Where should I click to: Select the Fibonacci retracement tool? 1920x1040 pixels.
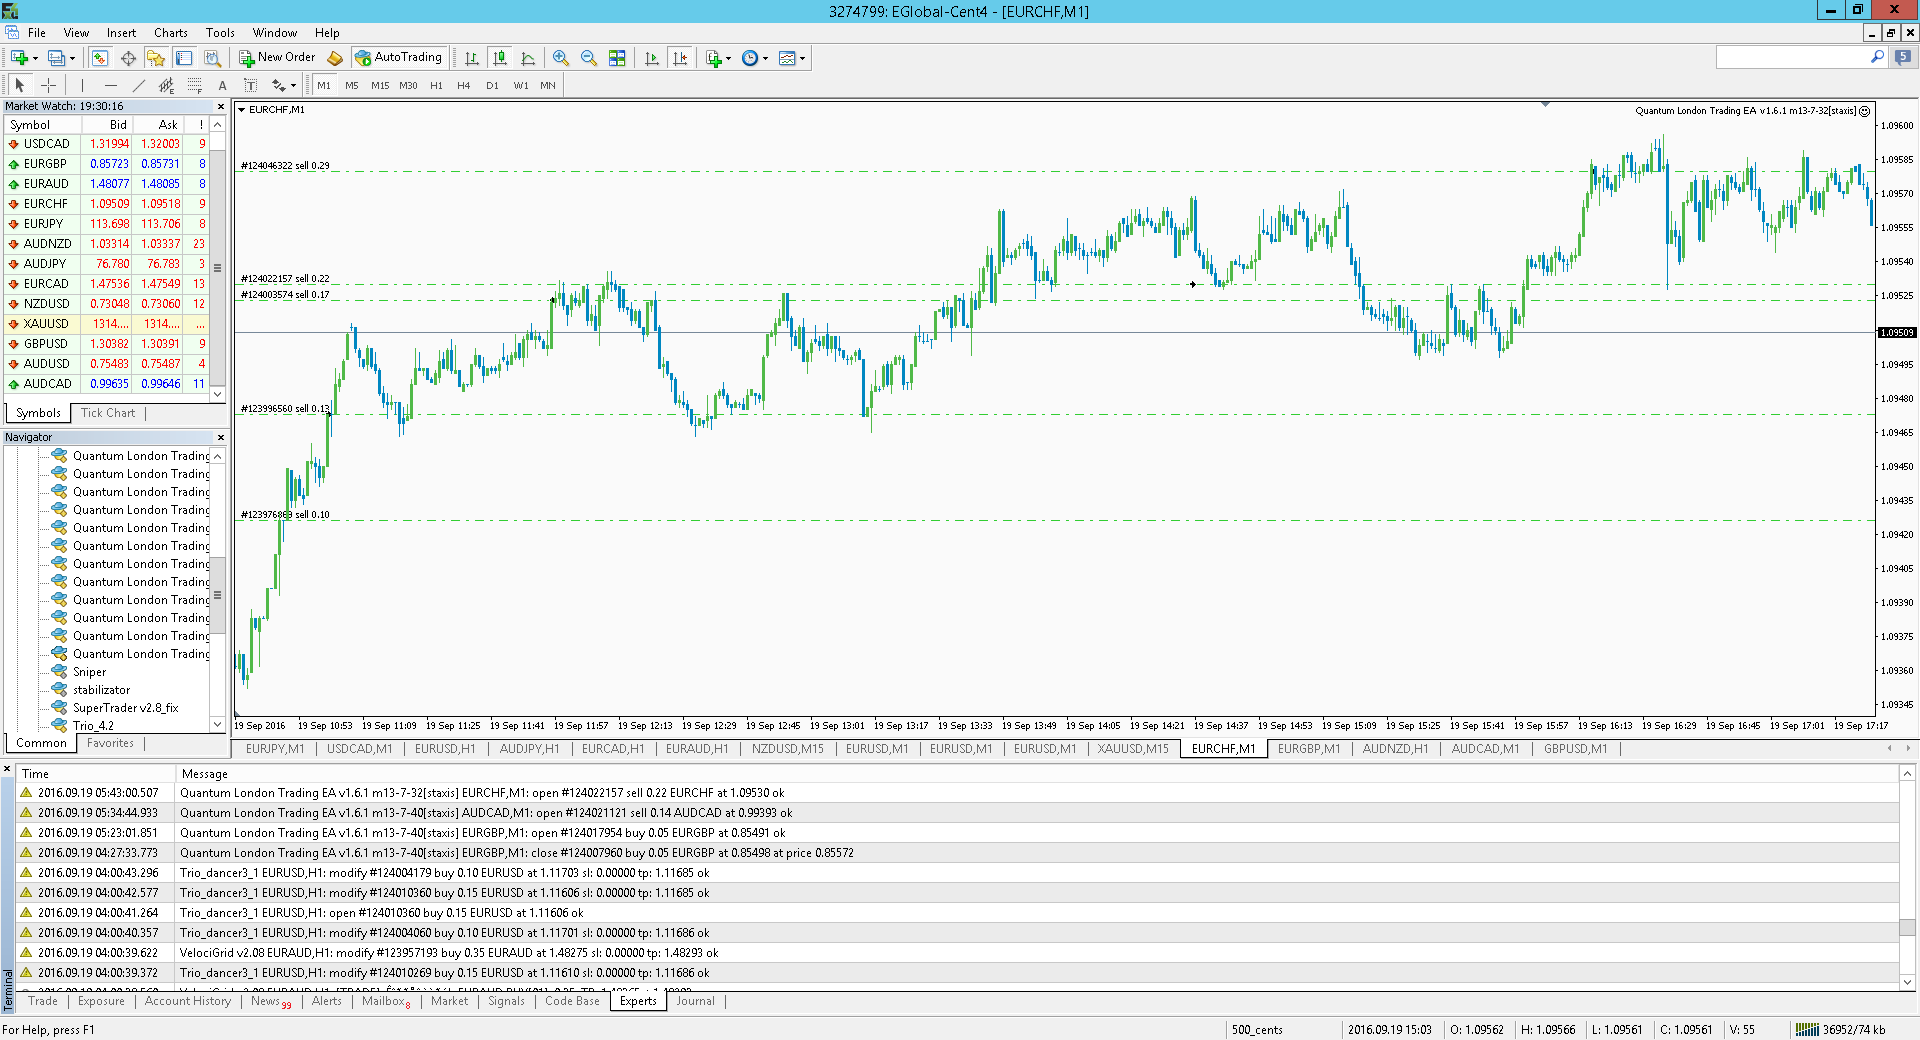195,85
